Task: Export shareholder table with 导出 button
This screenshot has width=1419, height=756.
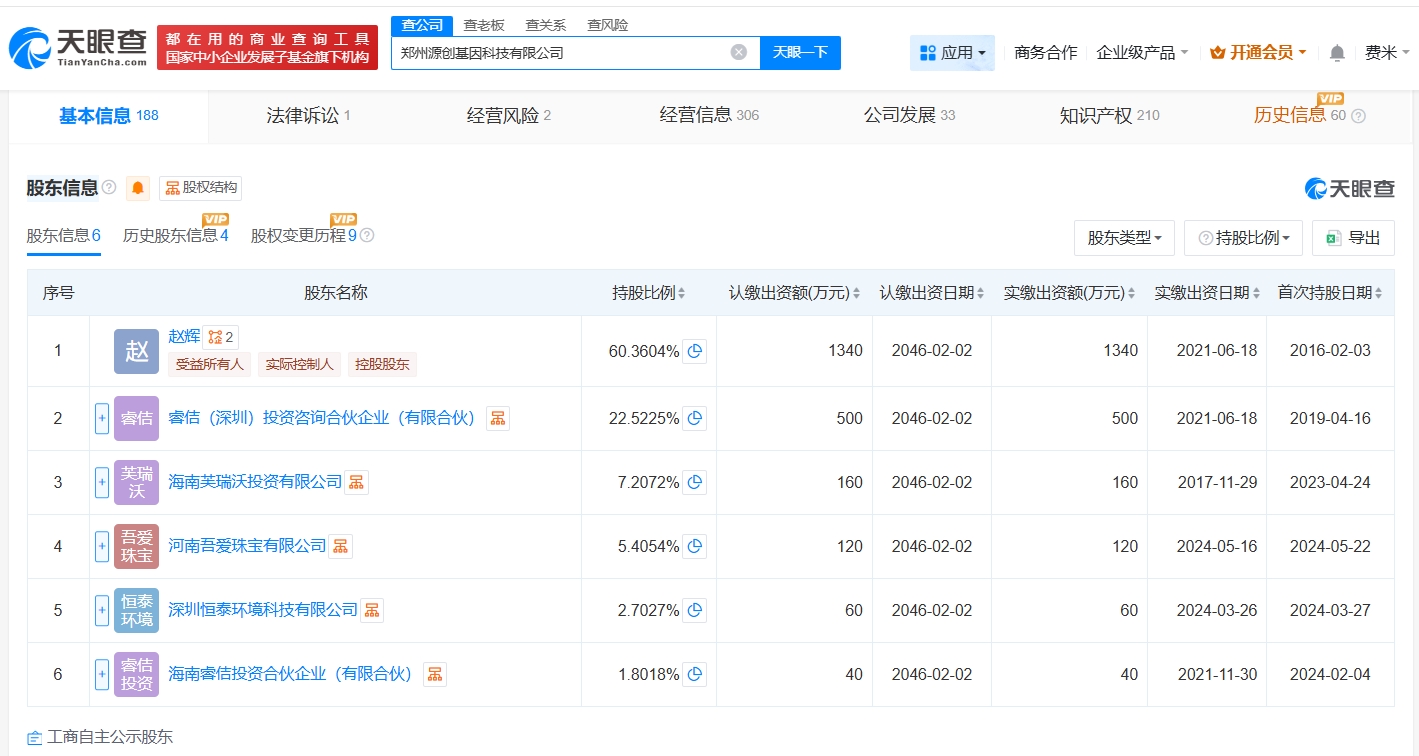Action: (1353, 238)
